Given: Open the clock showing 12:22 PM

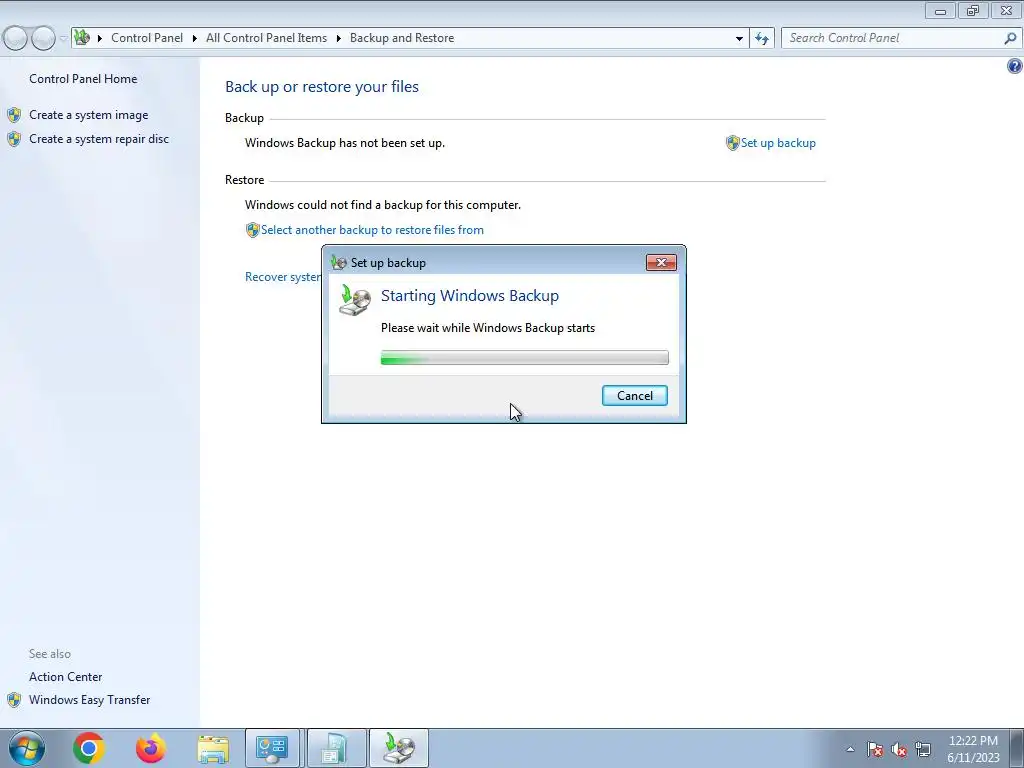Looking at the screenshot, I should [973, 749].
